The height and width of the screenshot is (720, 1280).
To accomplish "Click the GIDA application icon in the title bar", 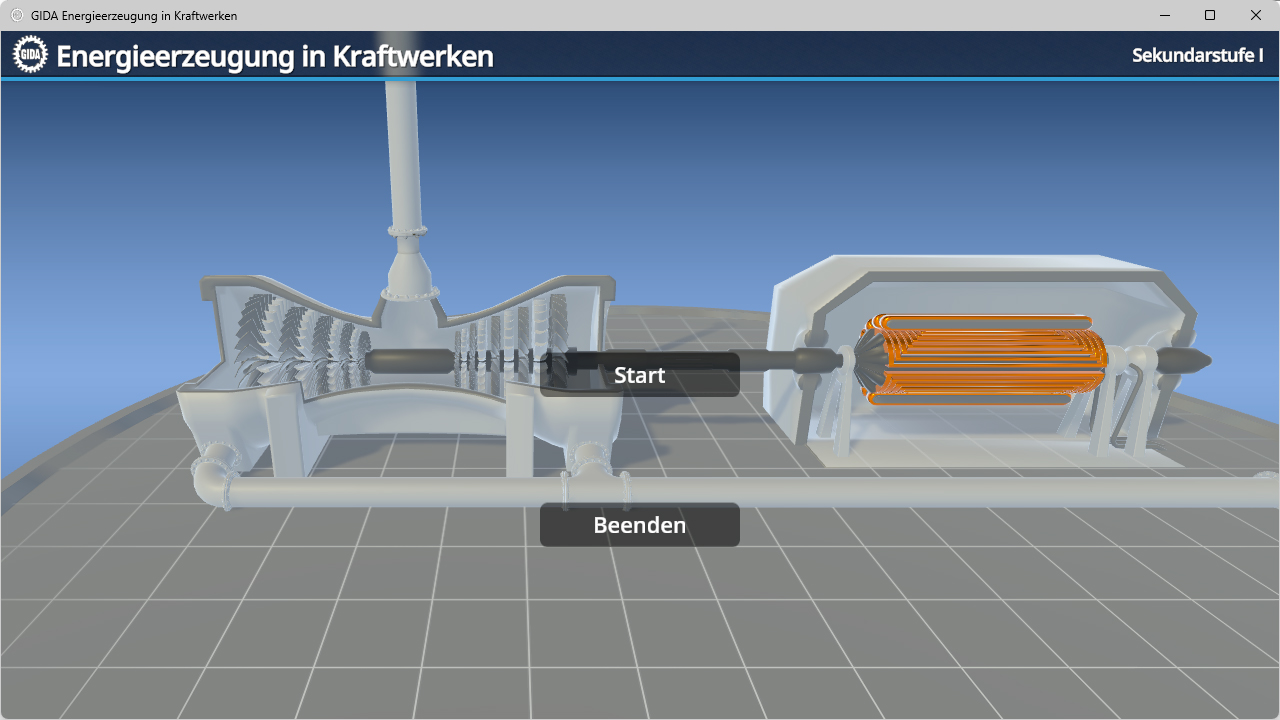I will click(16, 15).
